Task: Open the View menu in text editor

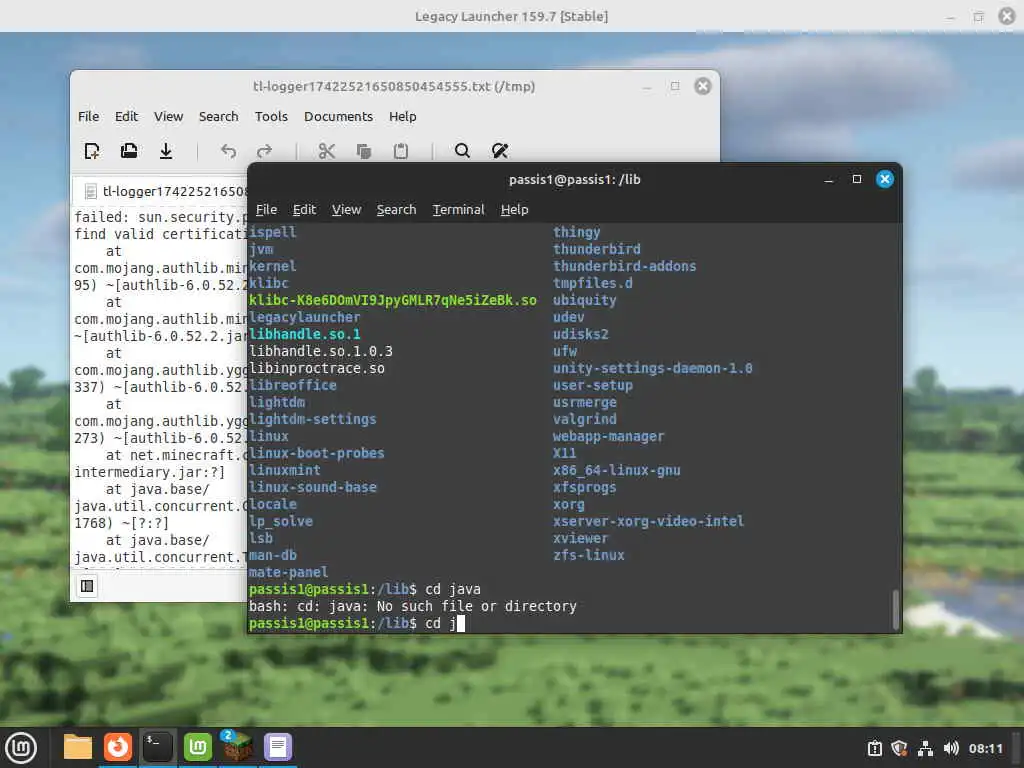Action: coord(168,116)
